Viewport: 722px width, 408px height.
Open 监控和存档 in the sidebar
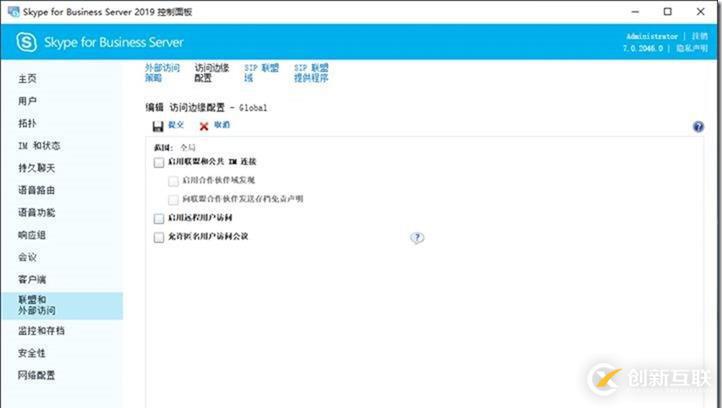41,331
